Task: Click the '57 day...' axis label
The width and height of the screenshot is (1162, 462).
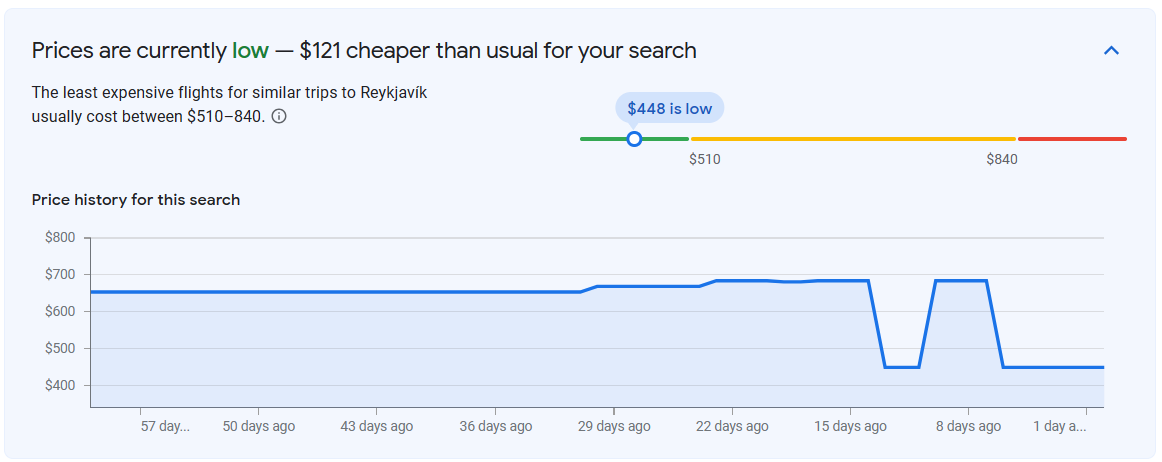Action: pos(165,426)
